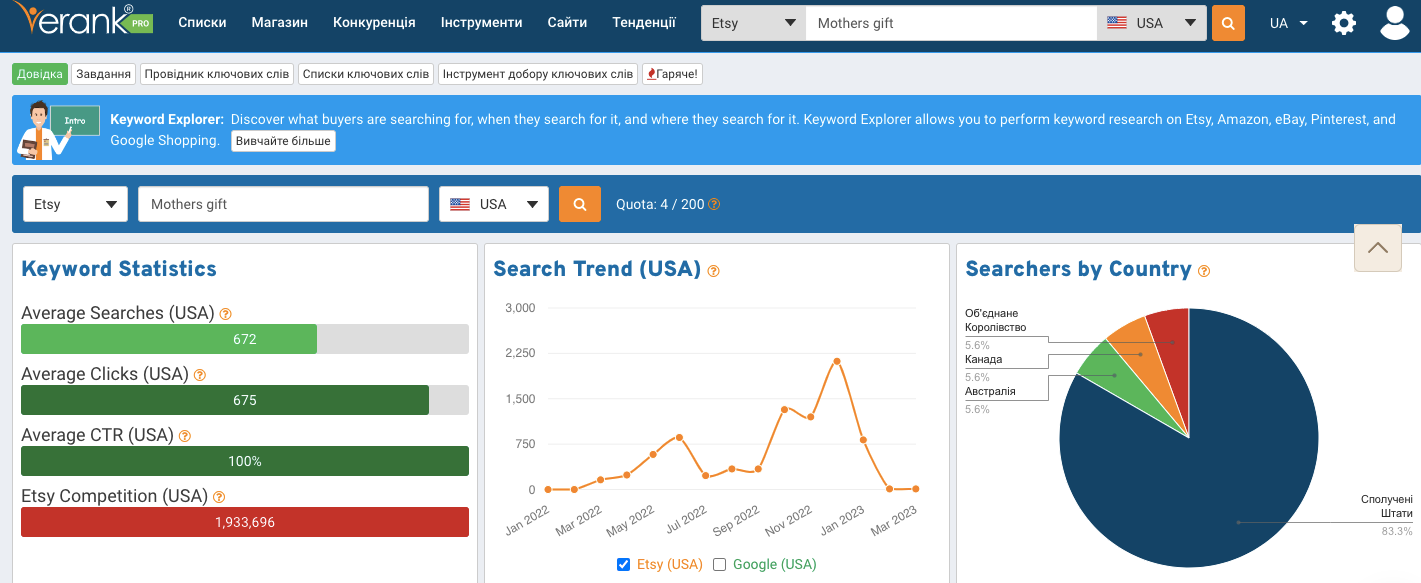Click the Вивчайте більше button
1421x583 pixels.
283,141
